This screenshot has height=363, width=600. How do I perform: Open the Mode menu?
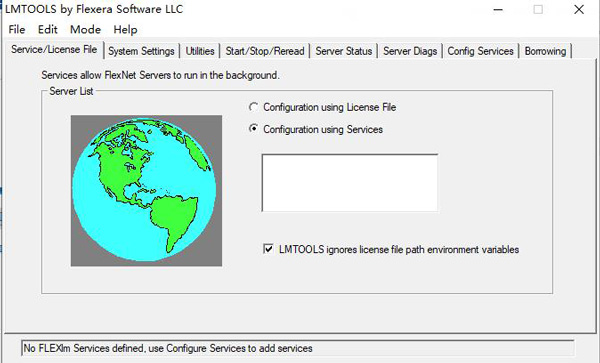tap(85, 29)
